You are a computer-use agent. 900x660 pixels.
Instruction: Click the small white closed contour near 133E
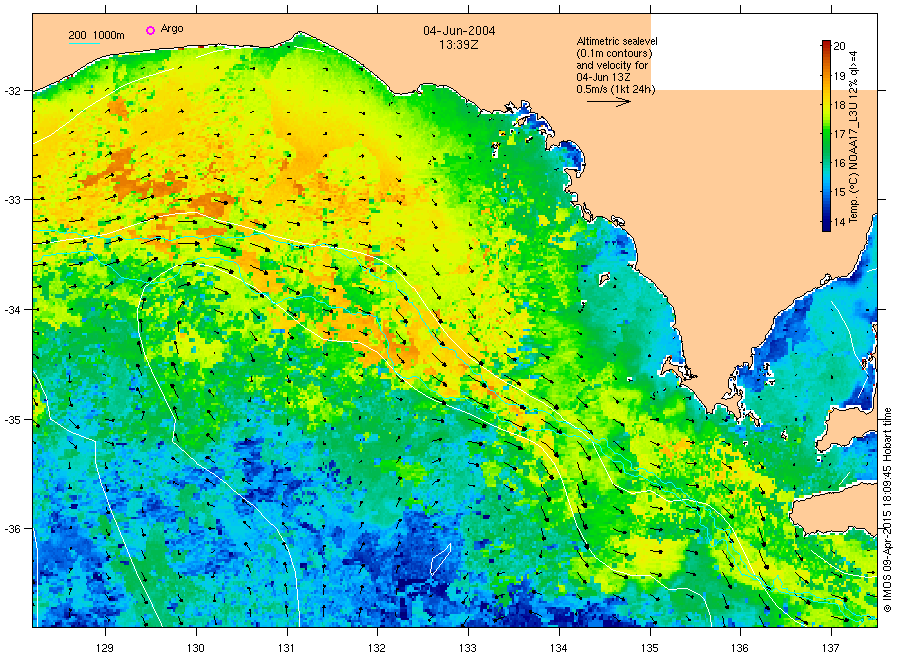pos(440,560)
